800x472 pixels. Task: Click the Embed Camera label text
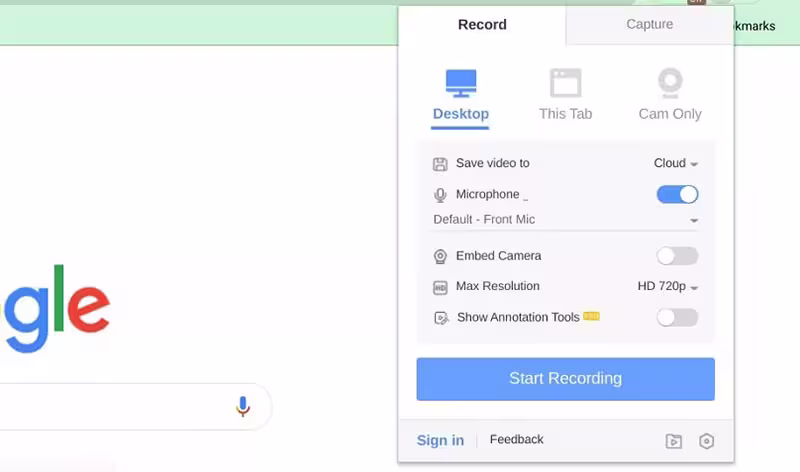(498, 256)
